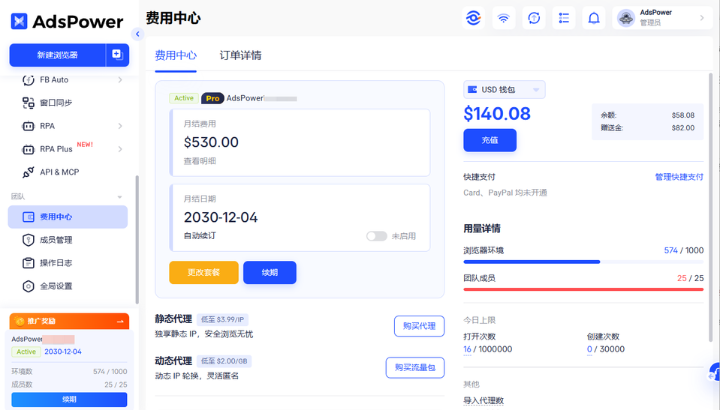Click the 0 创建次数 value
This screenshot has width=720, height=410.
[x=590, y=349]
